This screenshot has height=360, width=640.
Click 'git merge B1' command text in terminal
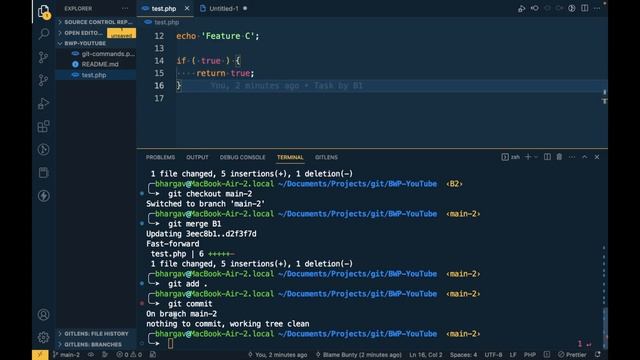point(194,224)
